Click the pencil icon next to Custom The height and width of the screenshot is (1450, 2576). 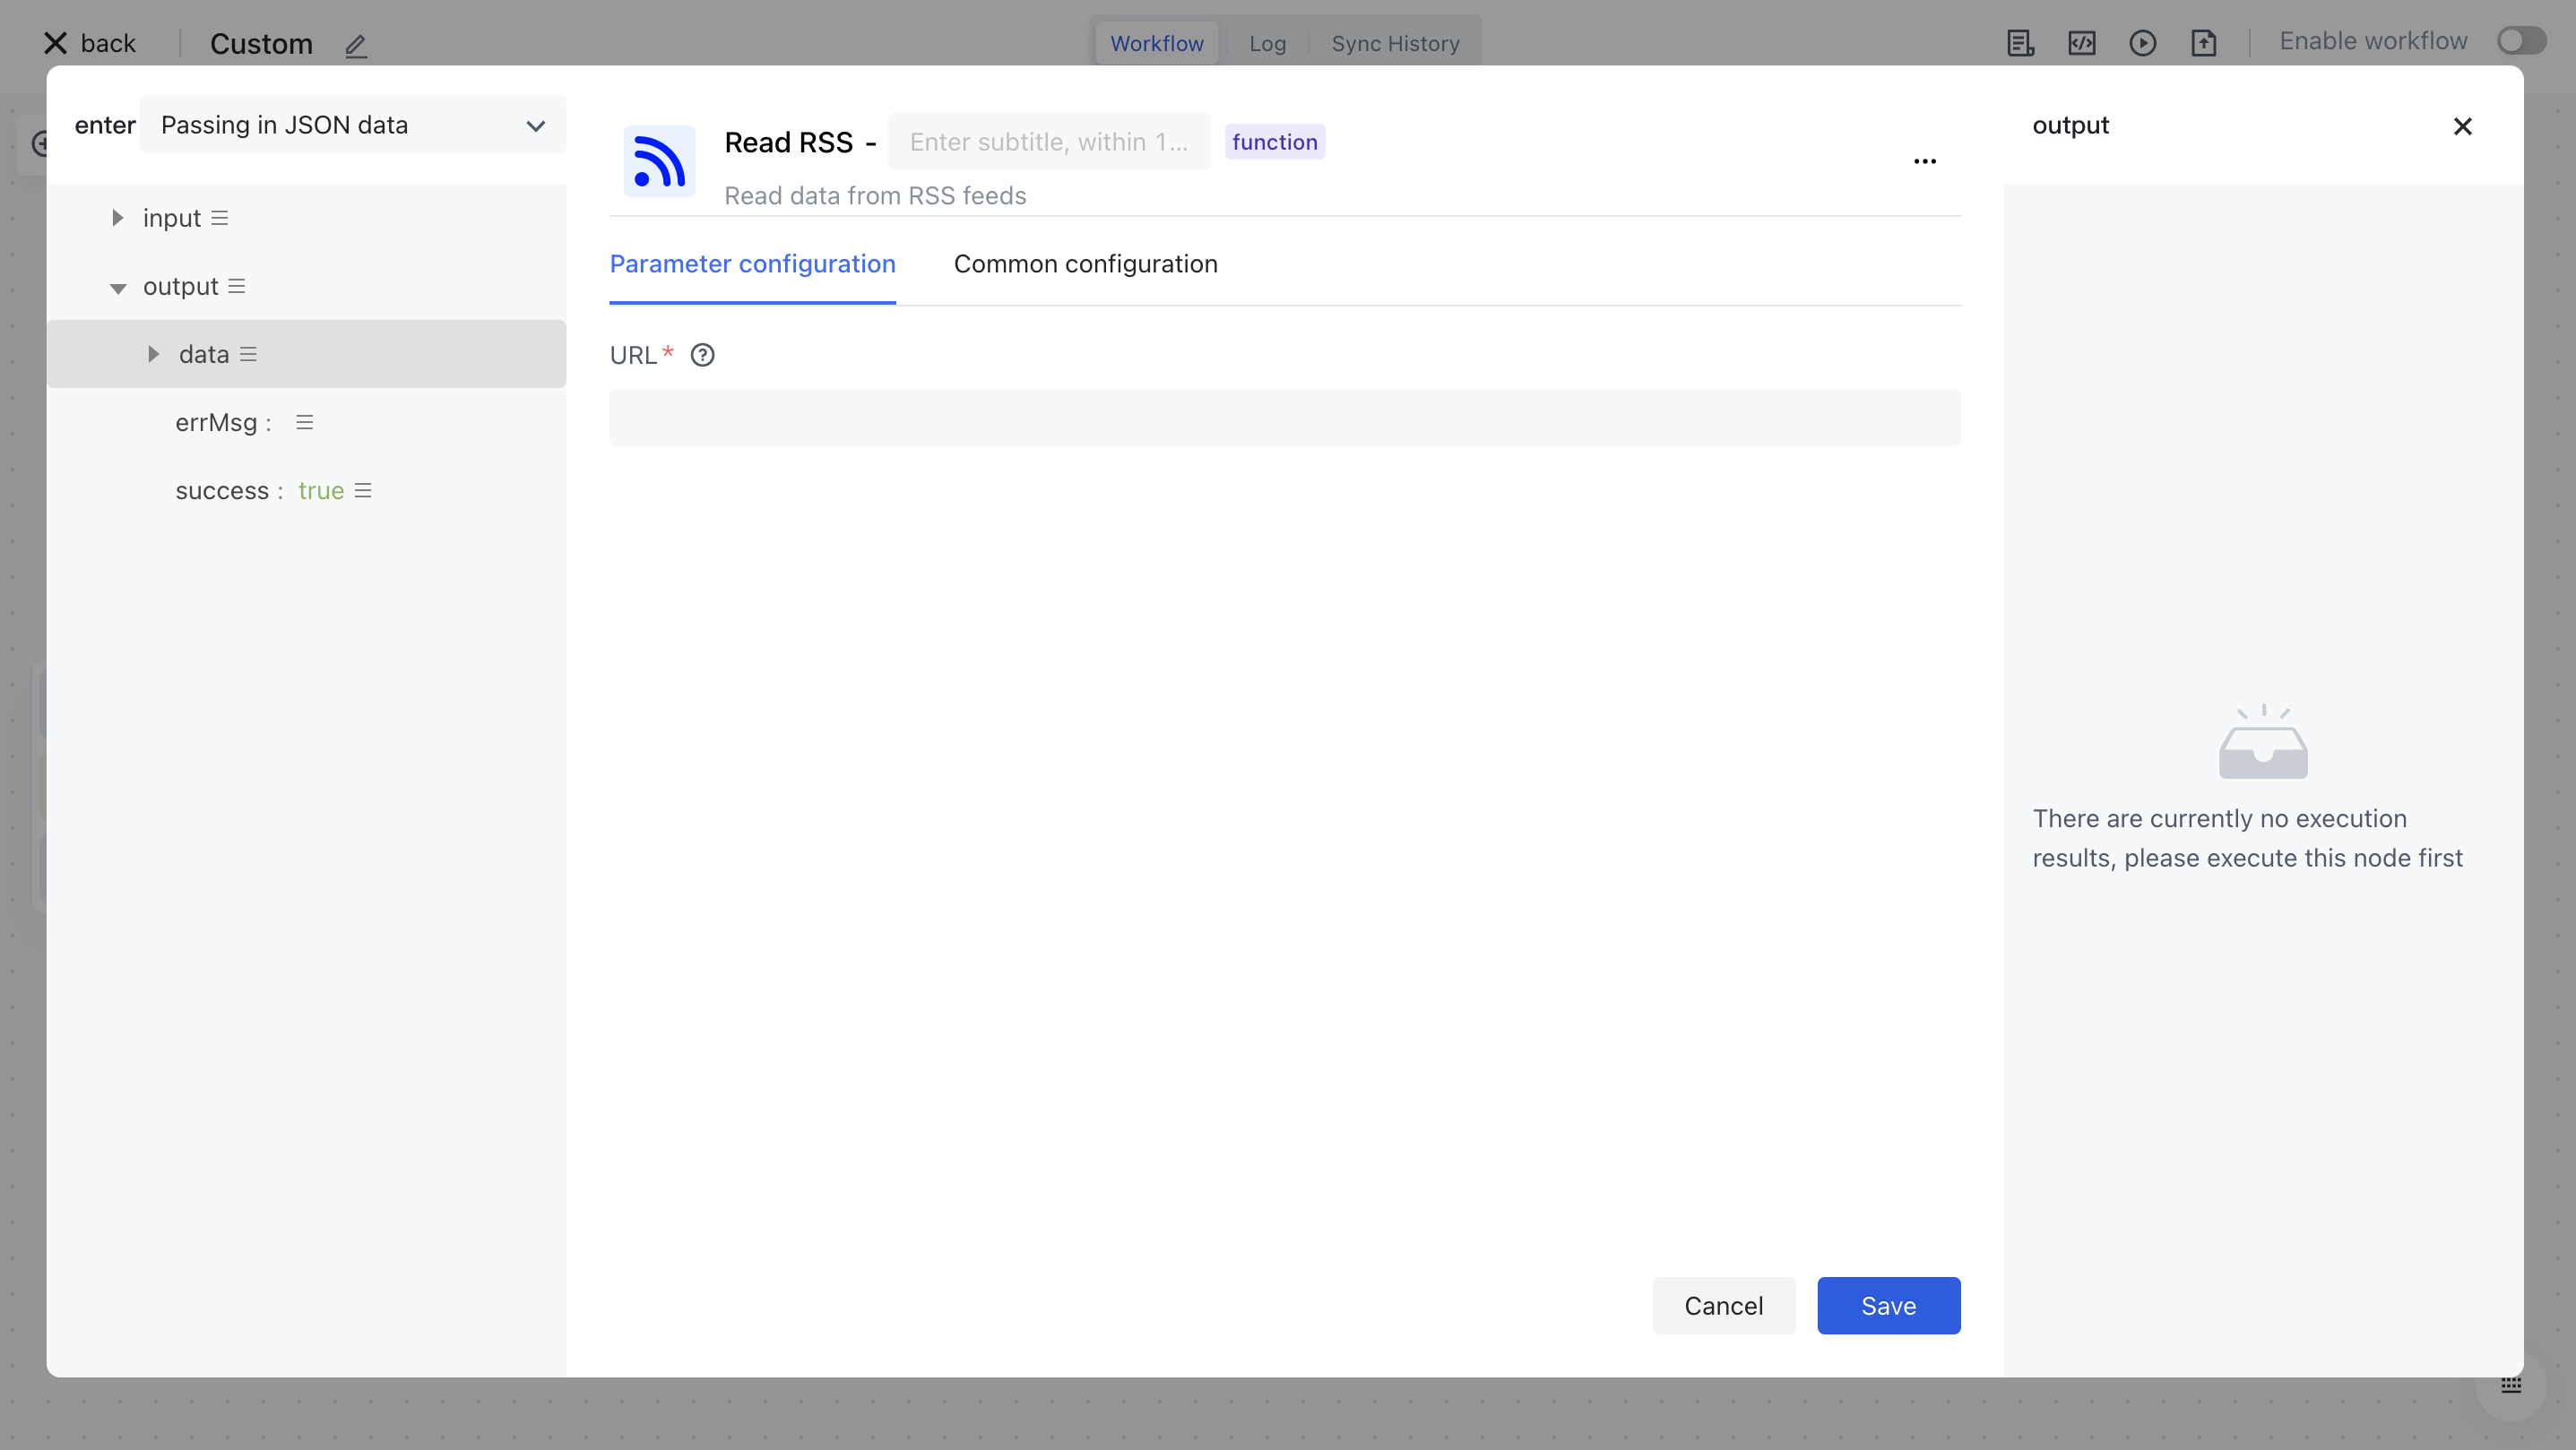pyautogui.click(x=356, y=45)
